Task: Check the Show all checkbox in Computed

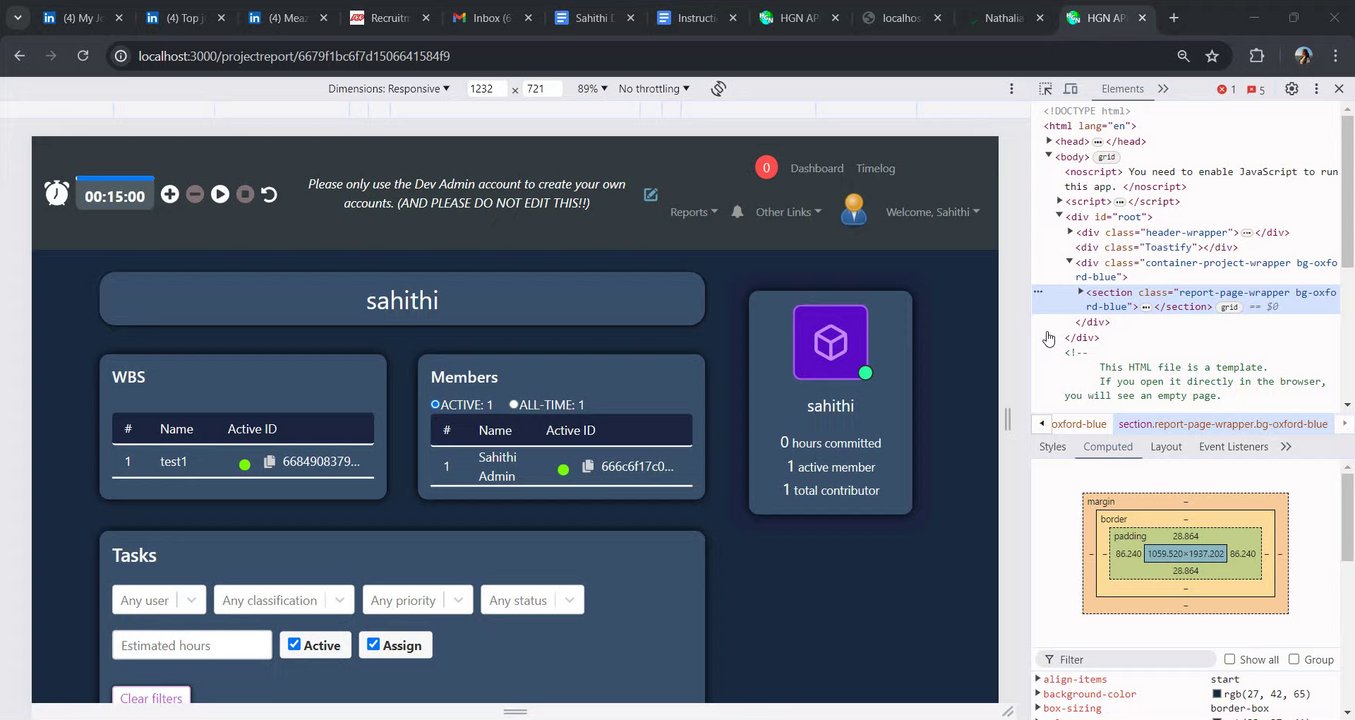Action: 1230,659
